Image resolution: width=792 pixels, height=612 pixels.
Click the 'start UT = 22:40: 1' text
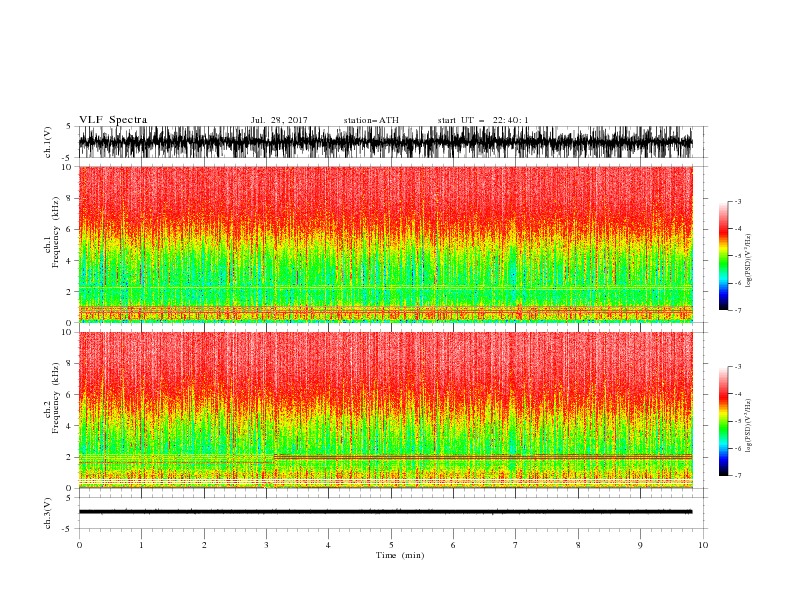pyautogui.click(x=483, y=120)
